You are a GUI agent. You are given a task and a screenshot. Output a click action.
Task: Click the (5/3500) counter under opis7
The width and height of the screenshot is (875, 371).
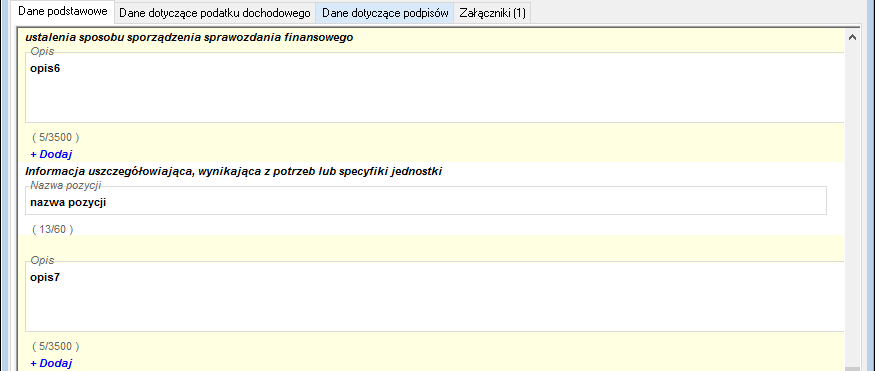coord(56,346)
